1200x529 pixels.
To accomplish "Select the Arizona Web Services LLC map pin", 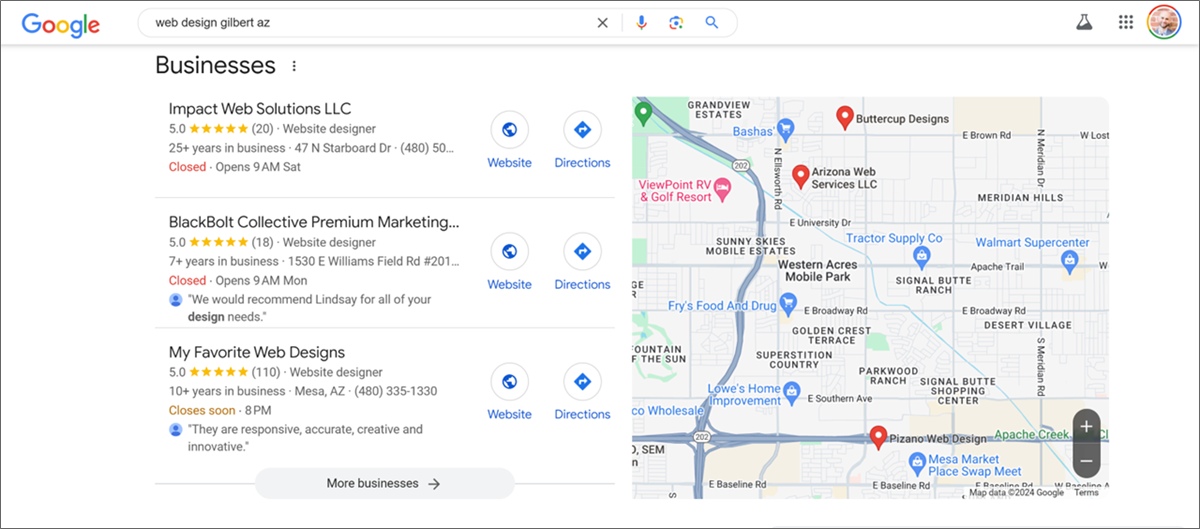I will click(x=800, y=177).
